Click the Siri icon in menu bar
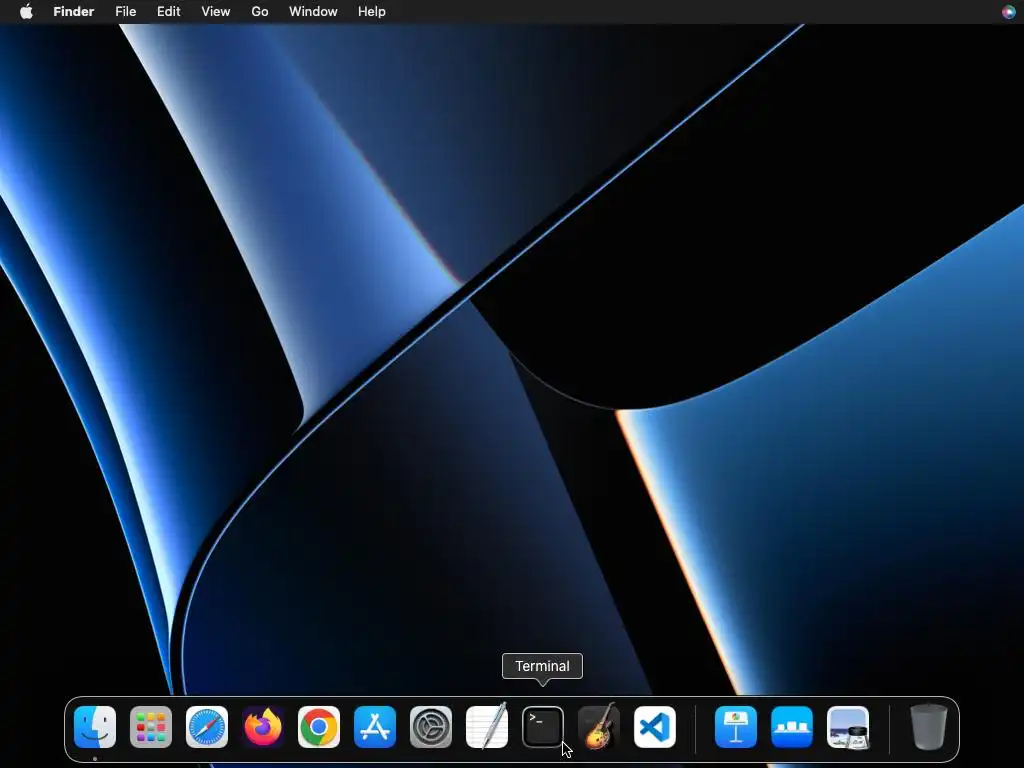The height and width of the screenshot is (768, 1024). pyautogui.click(x=1008, y=12)
